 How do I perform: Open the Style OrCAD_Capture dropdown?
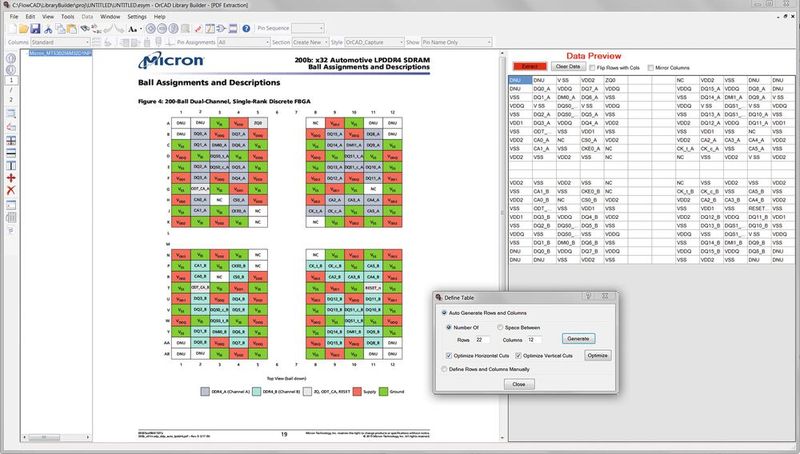click(x=374, y=42)
